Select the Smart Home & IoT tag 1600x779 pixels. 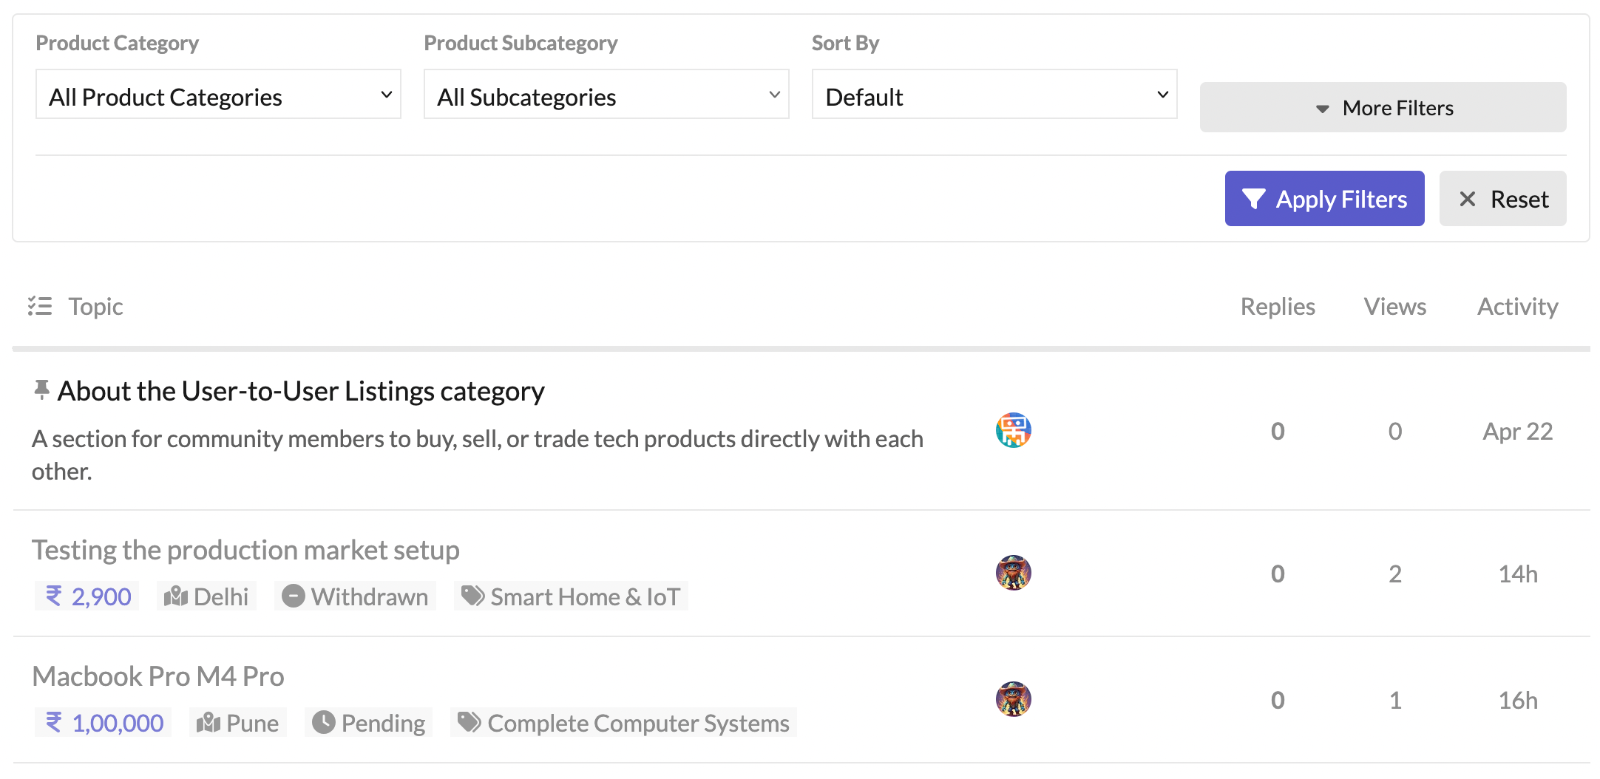tap(571, 597)
